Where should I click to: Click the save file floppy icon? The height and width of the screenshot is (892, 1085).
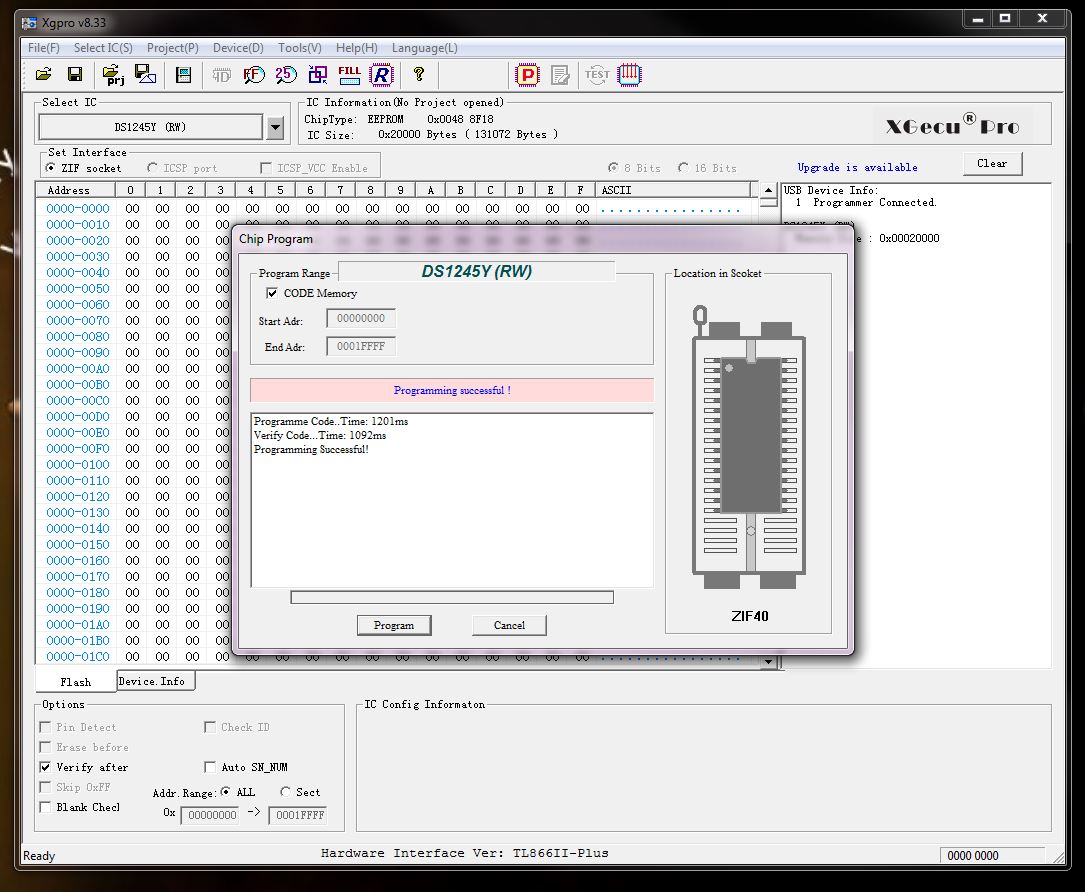75,74
